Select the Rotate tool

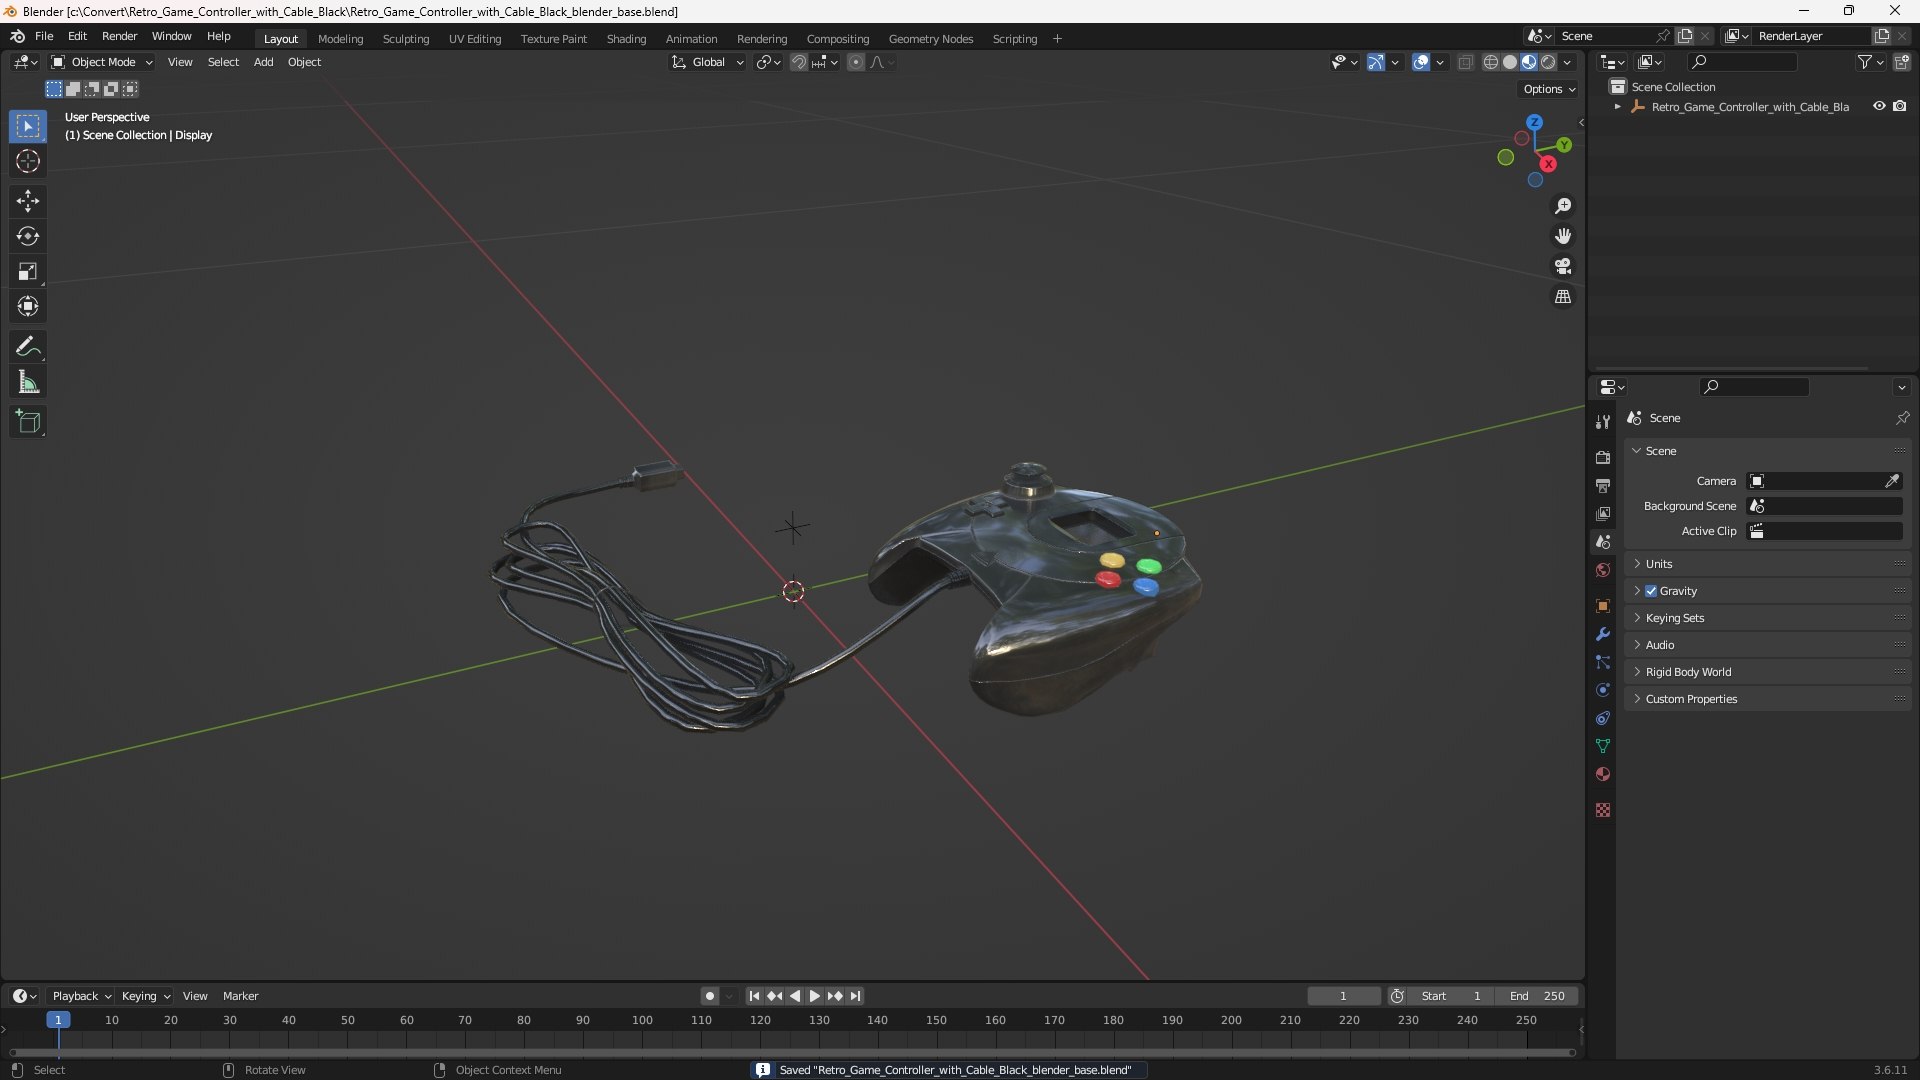click(x=28, y=236)
